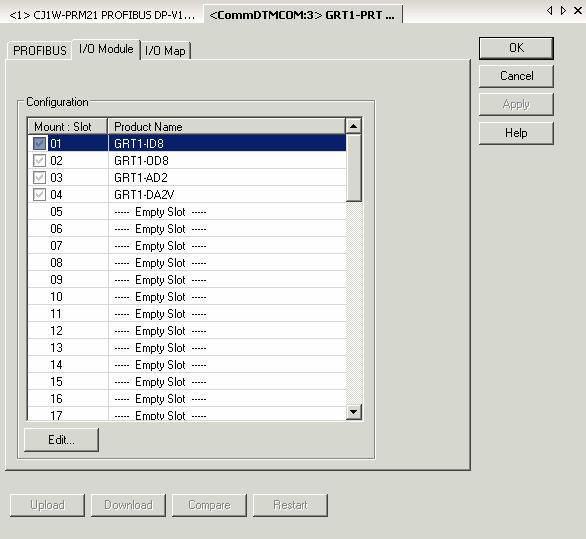Select Empty Slot row 12
This screenshot has width=586, height=539.
[187, 331]
